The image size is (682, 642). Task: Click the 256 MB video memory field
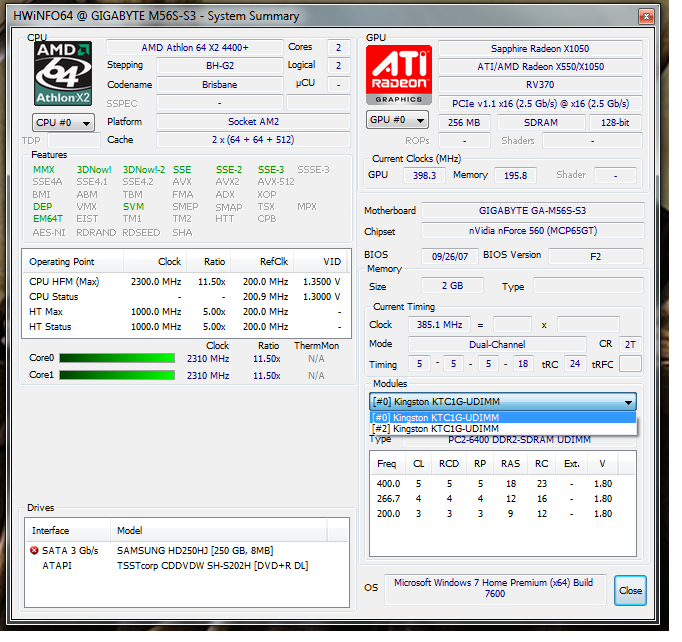(464, 123)
